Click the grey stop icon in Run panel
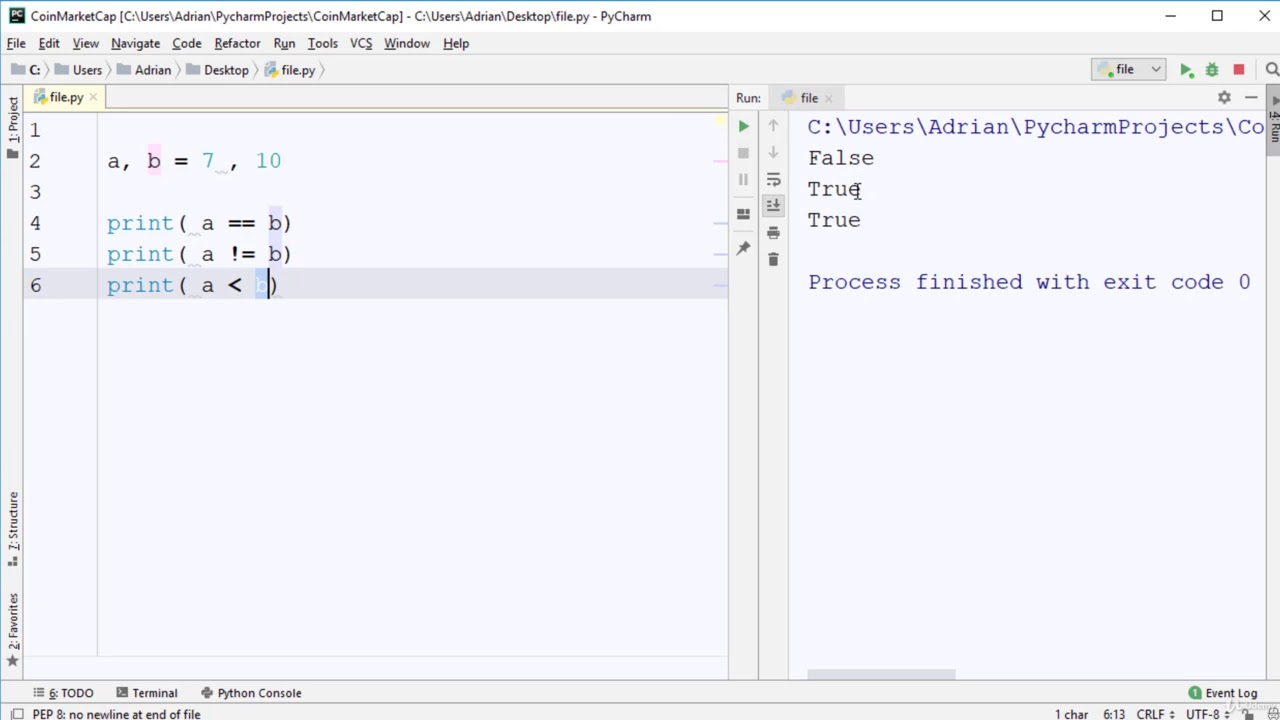This screenshot has height=720, width=1280. pos(743,153)
